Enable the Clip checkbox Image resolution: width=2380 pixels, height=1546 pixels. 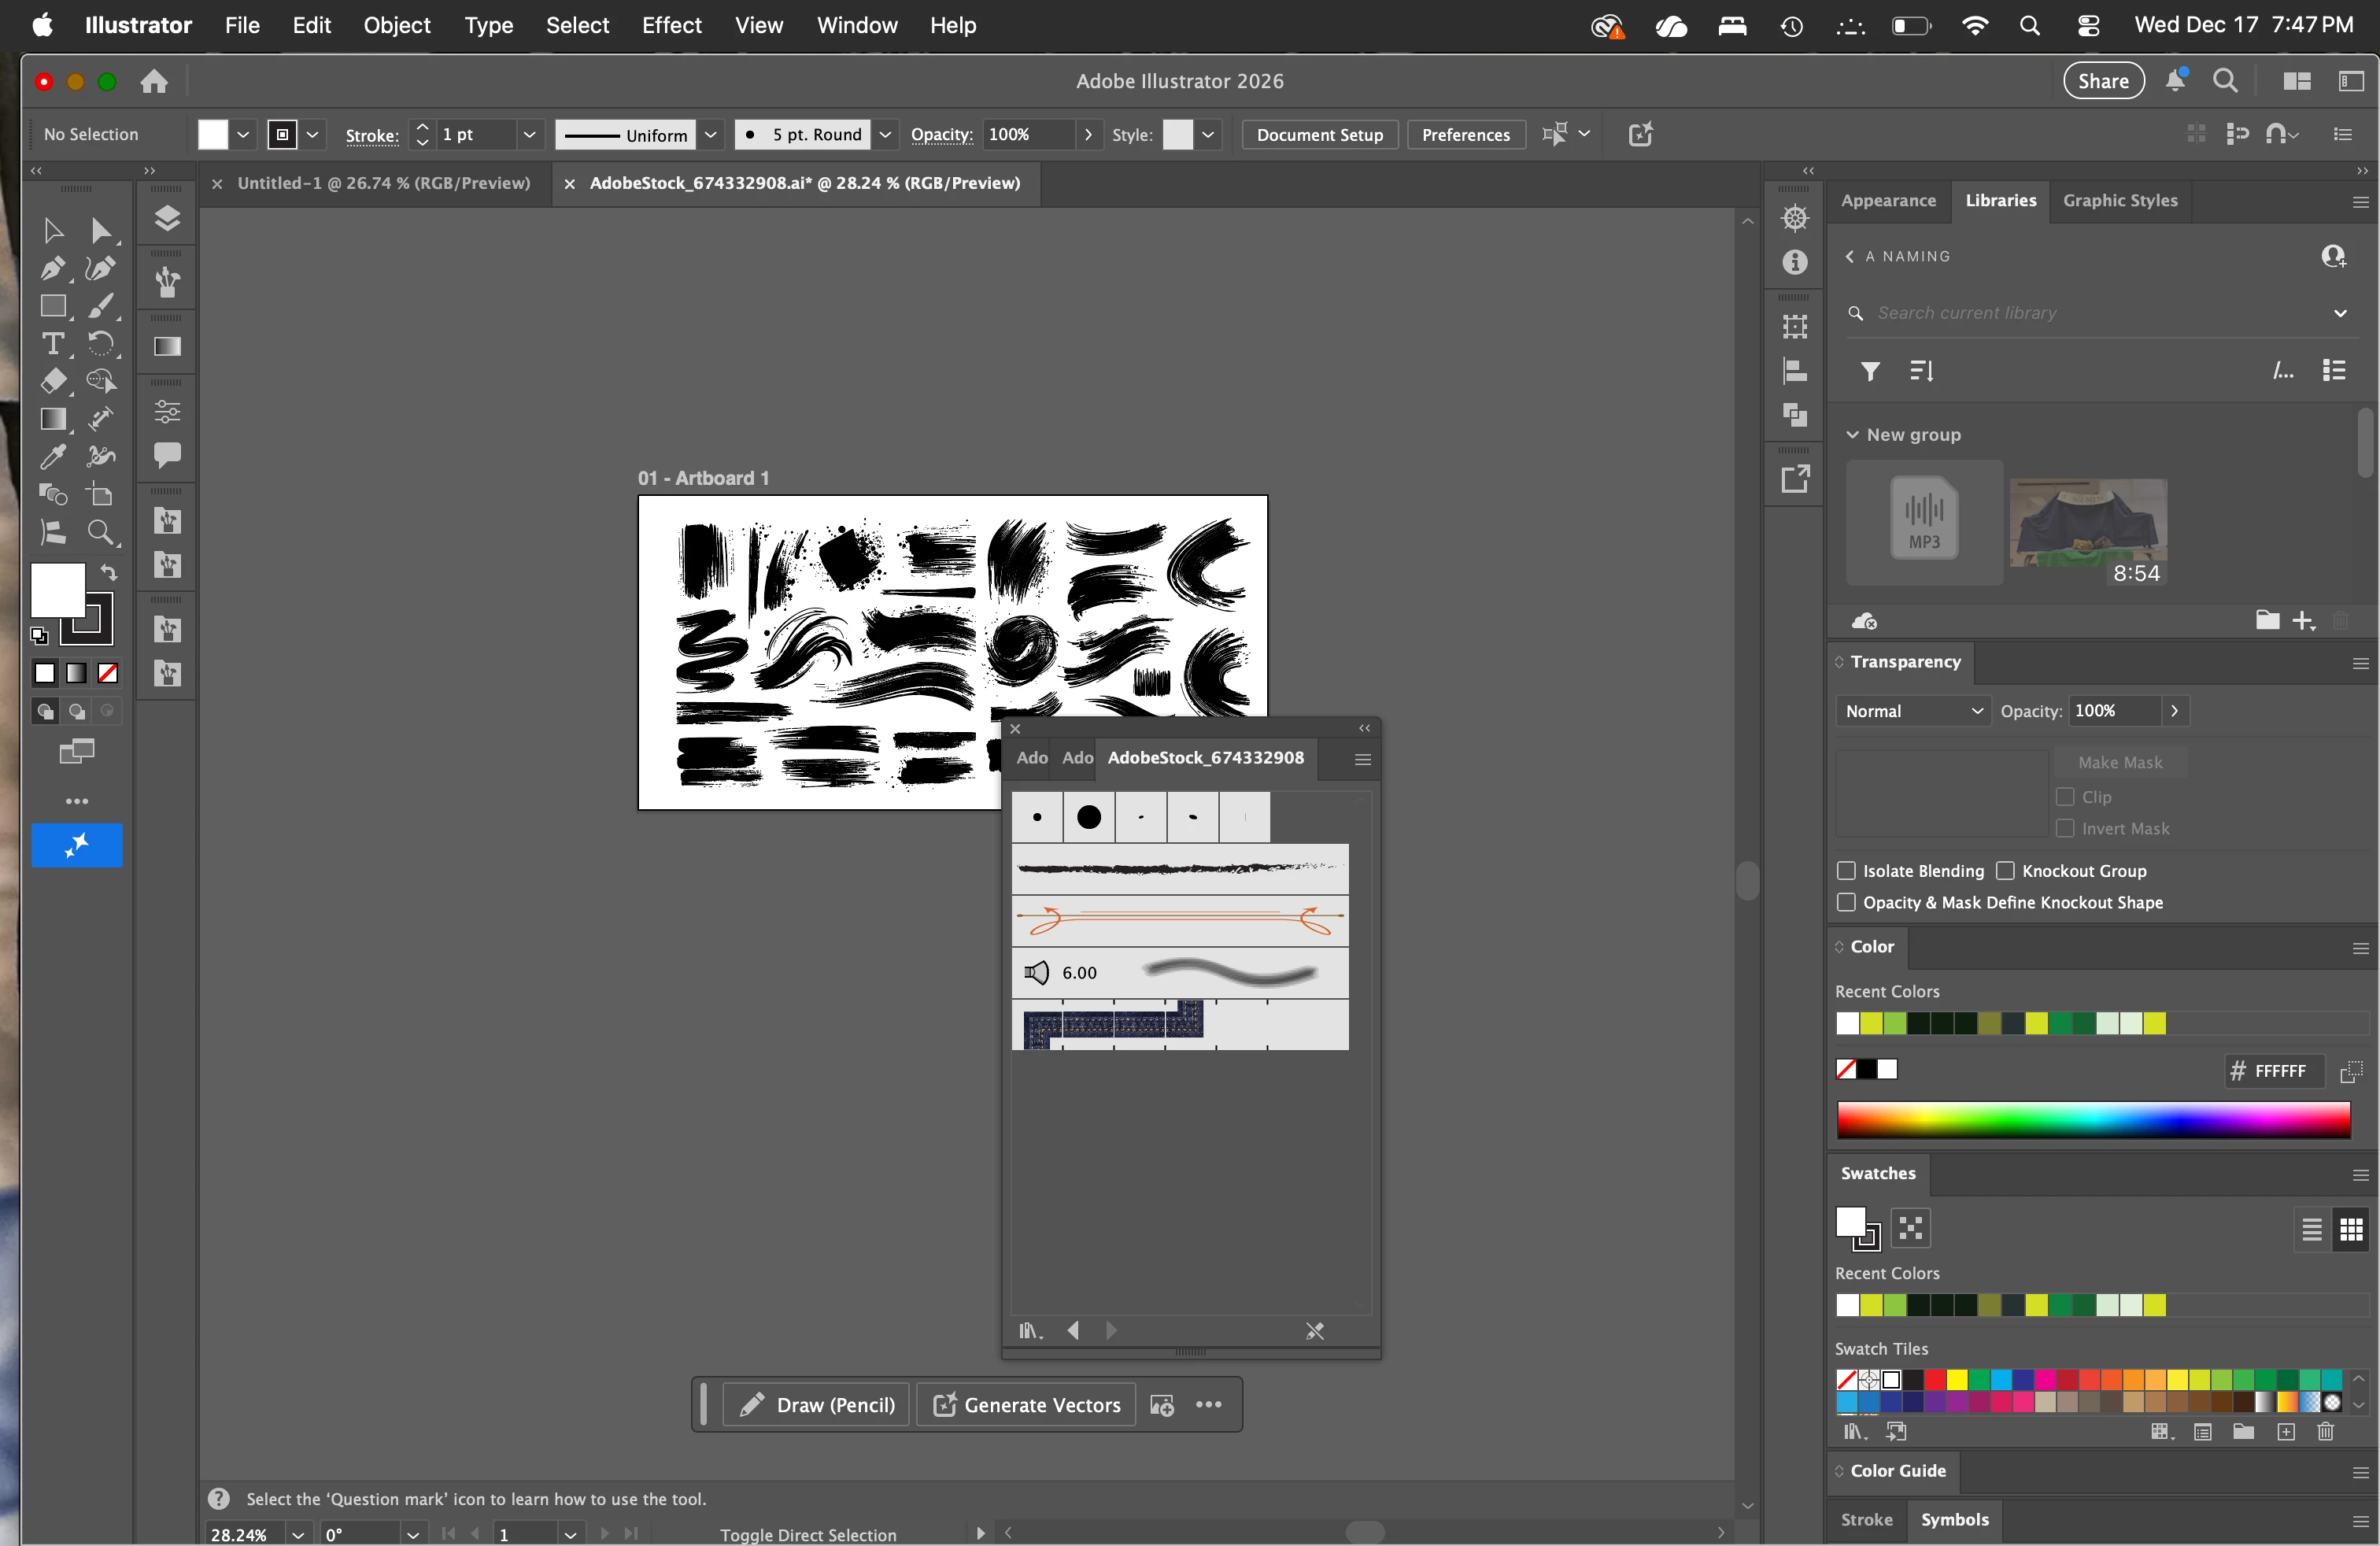coord(2065,797)
